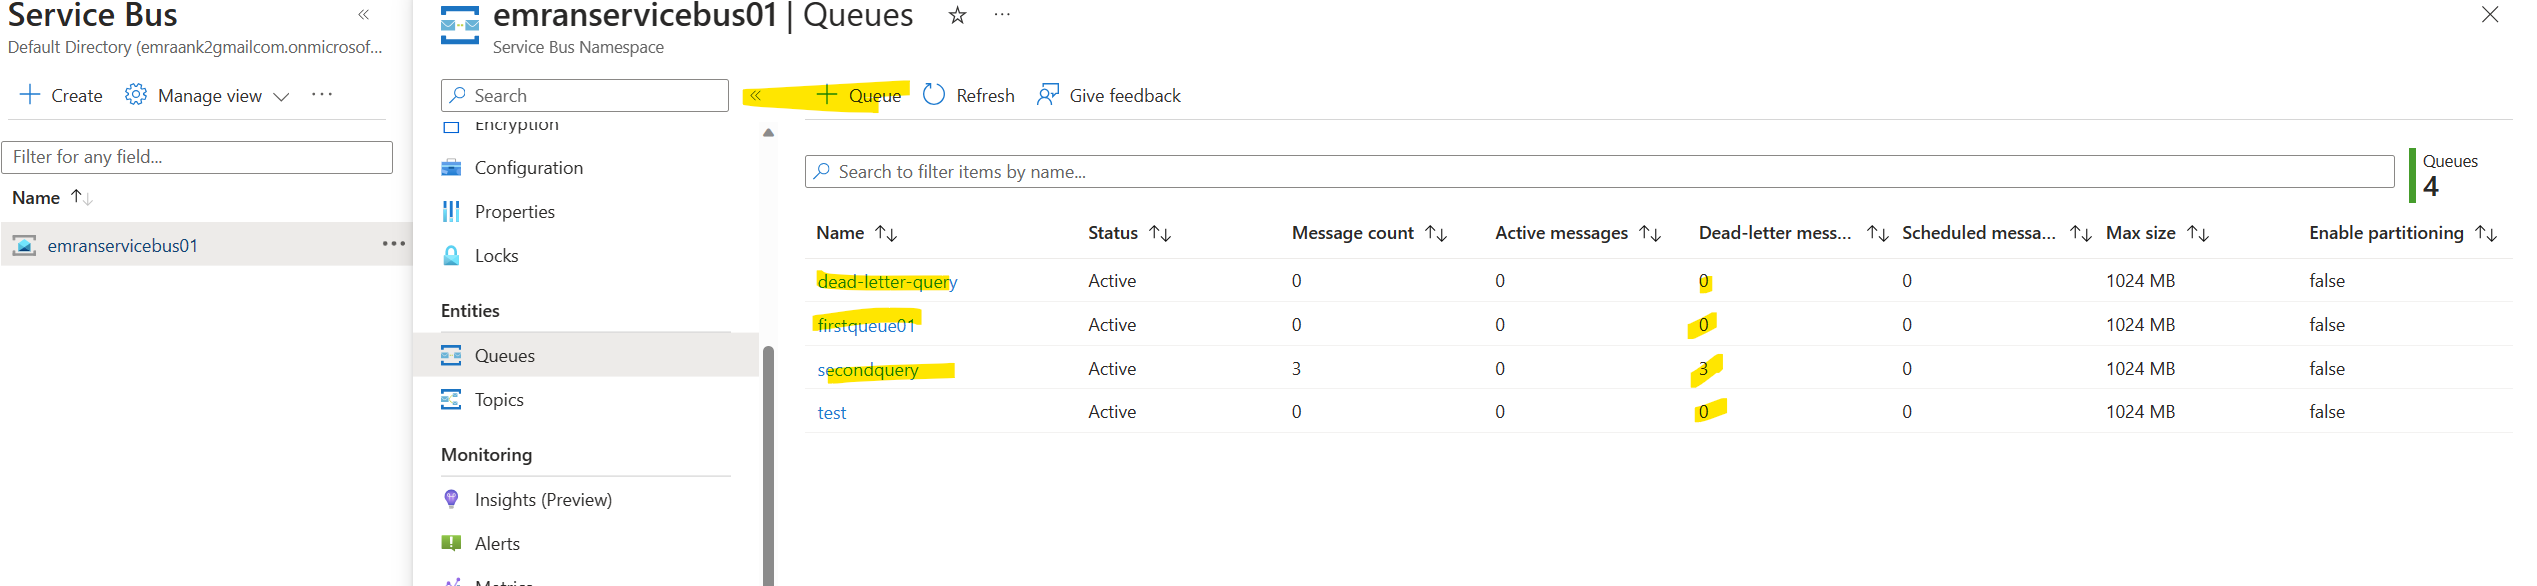Viewport: 2537px width, 586px height.
Task: Select emranservicebus01 namespace row
Action: pos(206,245)
